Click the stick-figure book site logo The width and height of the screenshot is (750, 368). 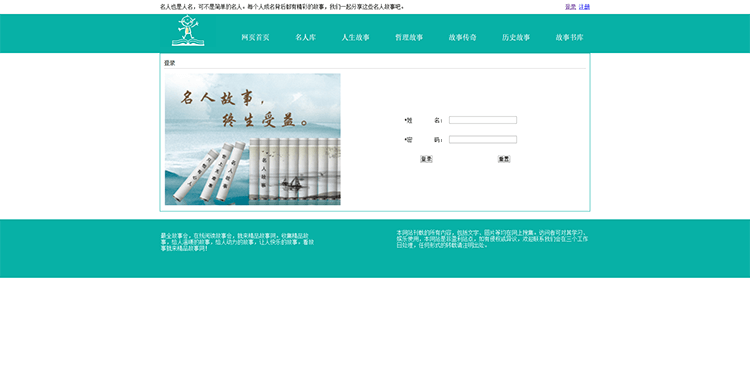pyautogui.click(x=188, y=32)
